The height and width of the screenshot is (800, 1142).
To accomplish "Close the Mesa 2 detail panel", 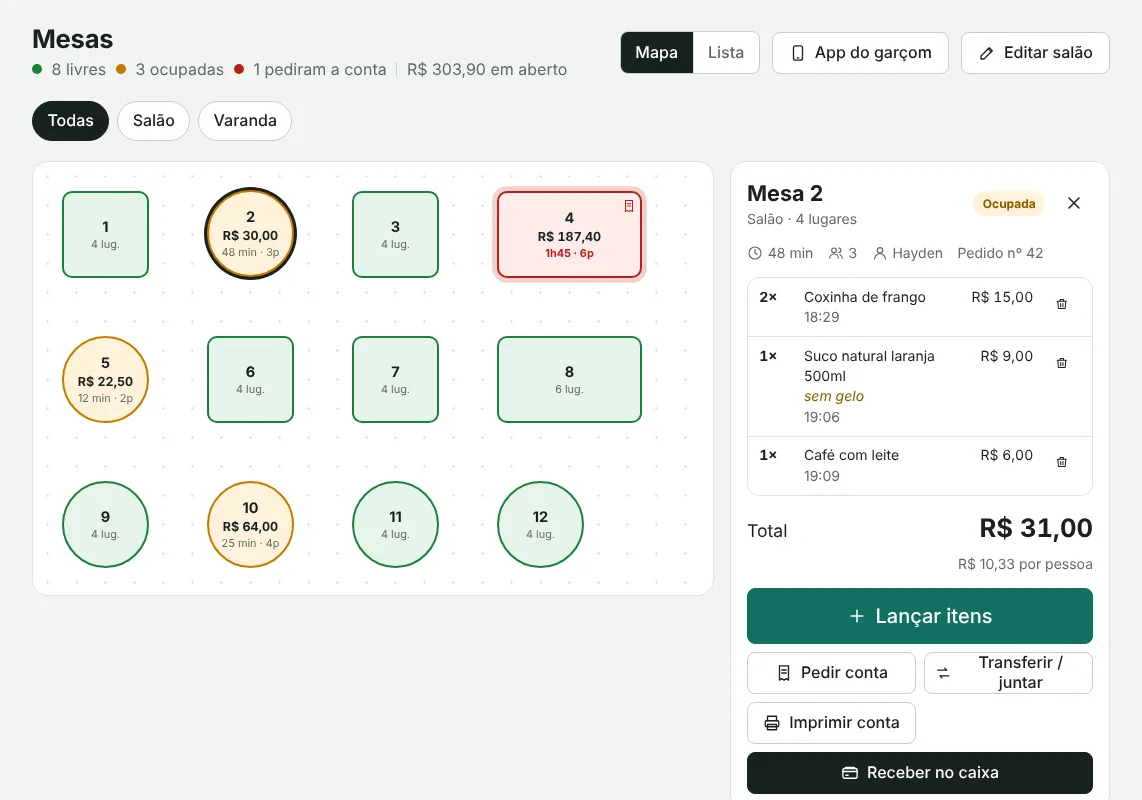I will coord(1074,203).
